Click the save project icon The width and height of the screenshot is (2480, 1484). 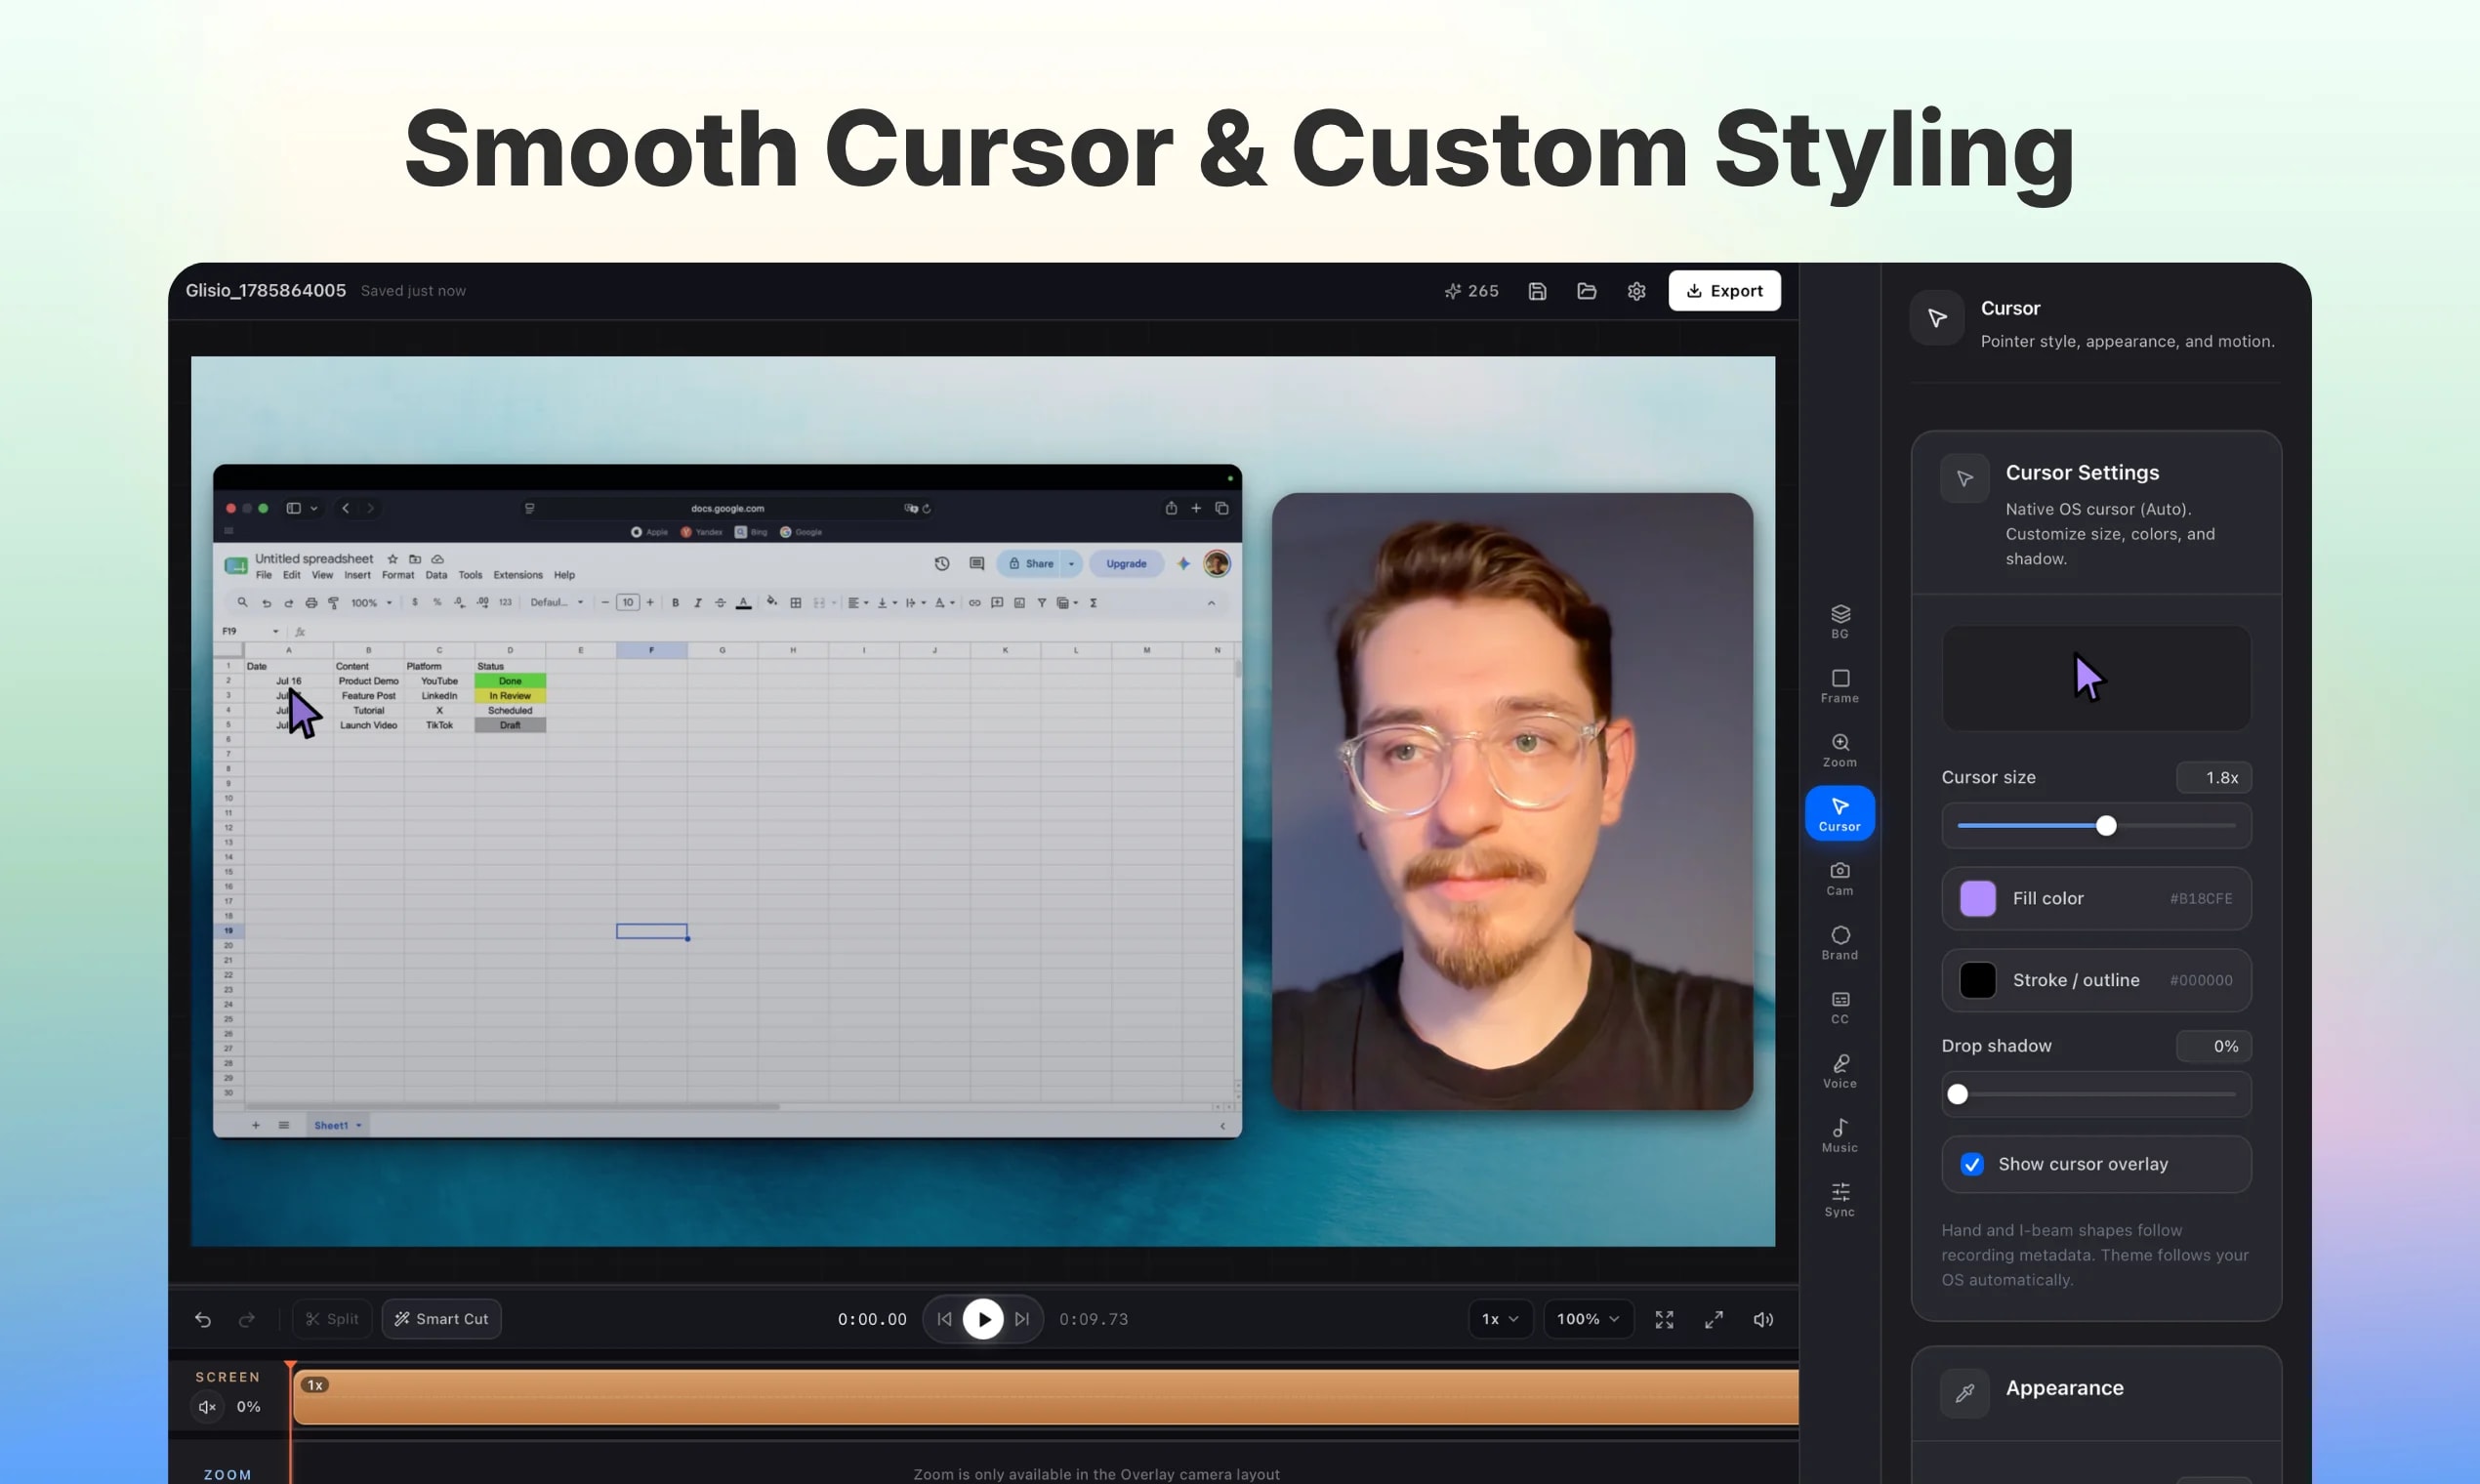1537,291
